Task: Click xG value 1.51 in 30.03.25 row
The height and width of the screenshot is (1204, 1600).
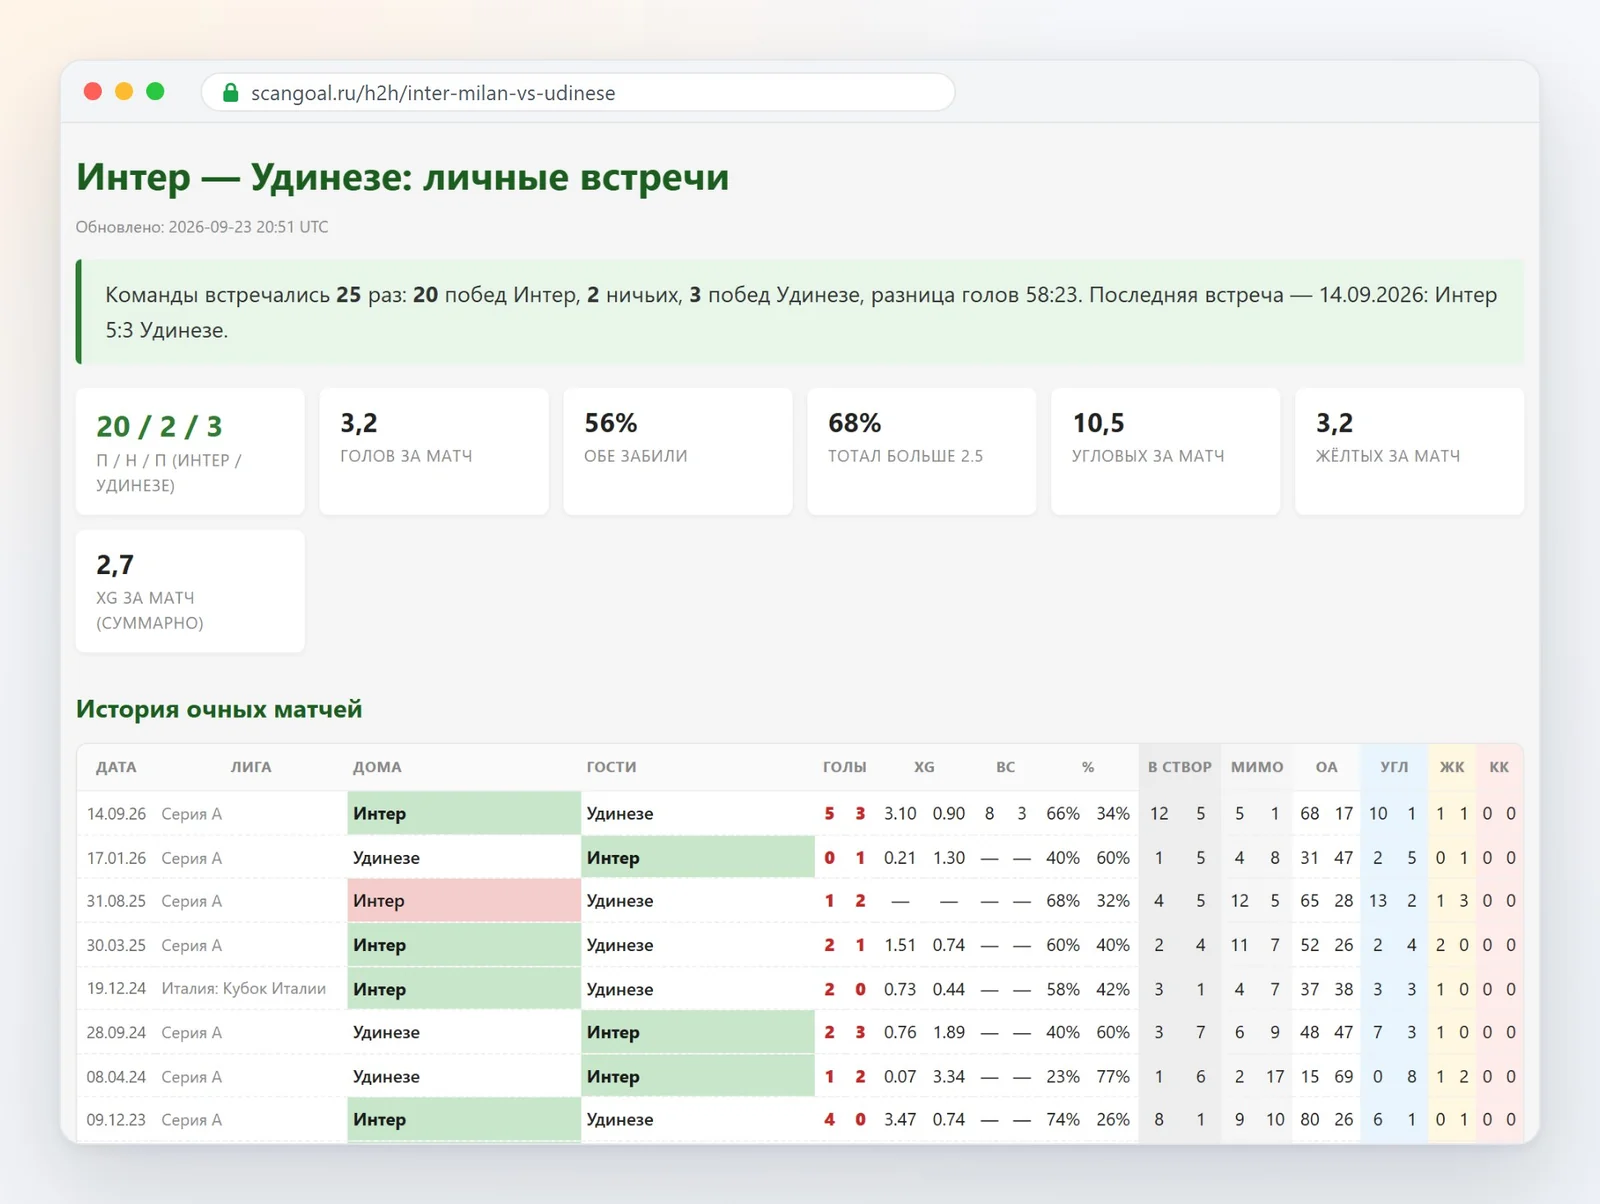Action: pyautogui.click(x=900, y=945)
